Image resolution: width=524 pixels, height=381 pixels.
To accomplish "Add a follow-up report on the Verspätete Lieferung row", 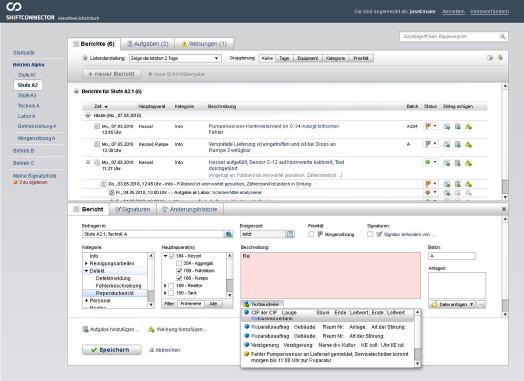I will click(447, 144).
